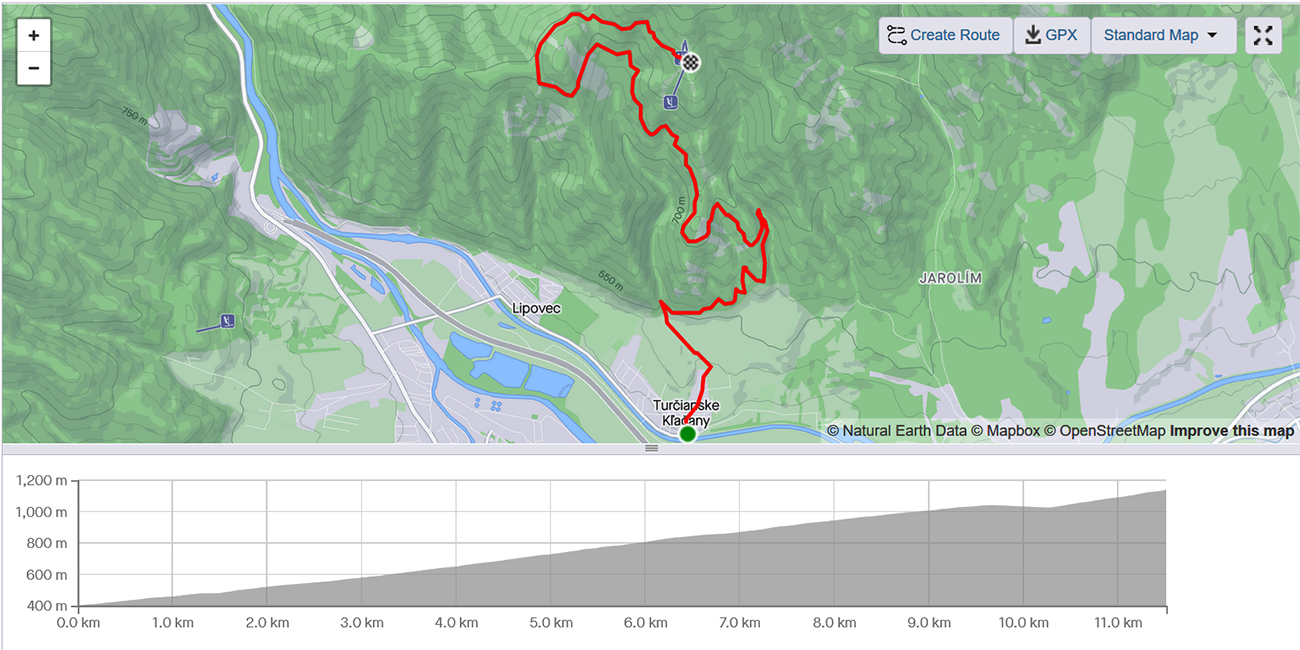Click the checkered finish flag marker
Viewport: 1300px width, 650px height.
690,62
